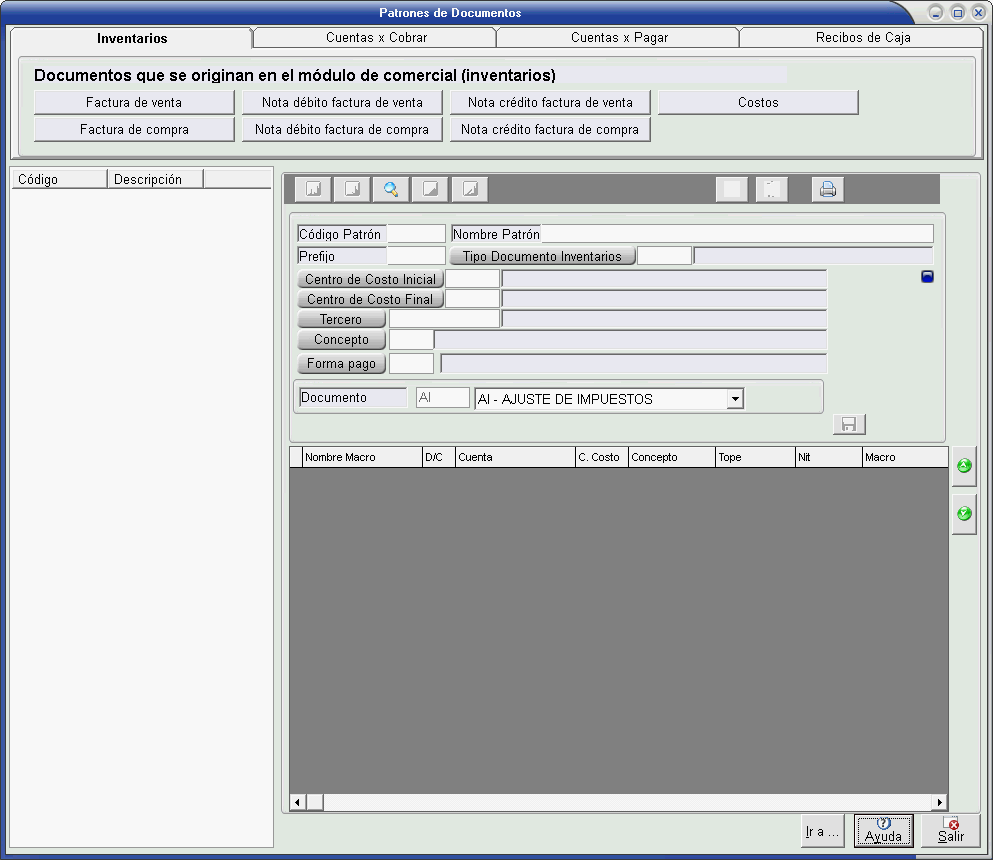Click the grid's horizontal scrollbar right arrow
This screenshot has width=993, height=860.
pyautogui.click(x=939, y=802)
